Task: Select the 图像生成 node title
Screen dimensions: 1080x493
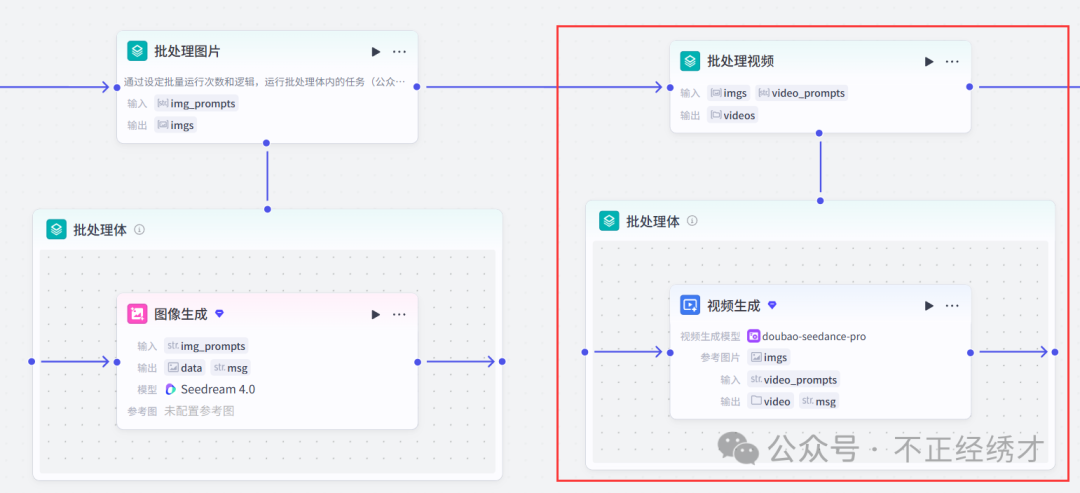Action: click(180, 314)
